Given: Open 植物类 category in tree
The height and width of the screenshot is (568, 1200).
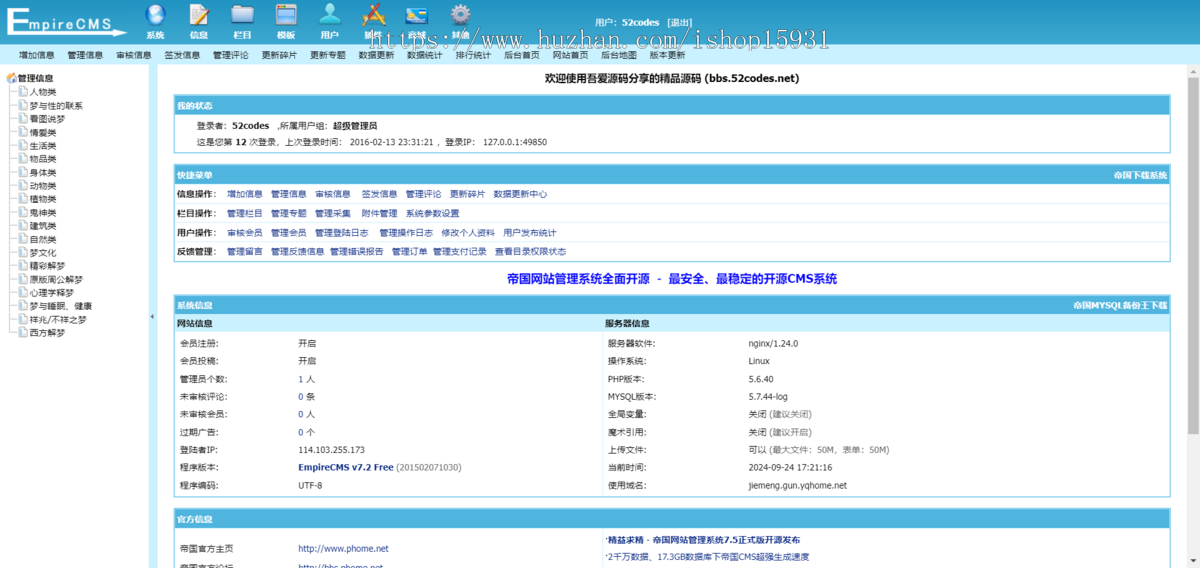Looking at the screenshot, I should (43, 199).
